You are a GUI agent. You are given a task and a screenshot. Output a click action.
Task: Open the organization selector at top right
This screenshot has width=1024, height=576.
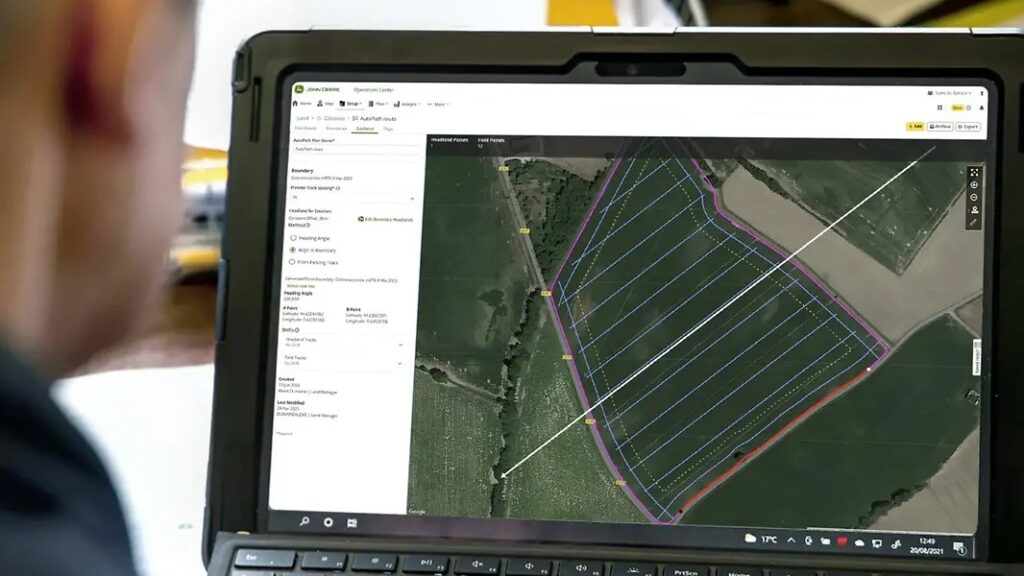950,93
